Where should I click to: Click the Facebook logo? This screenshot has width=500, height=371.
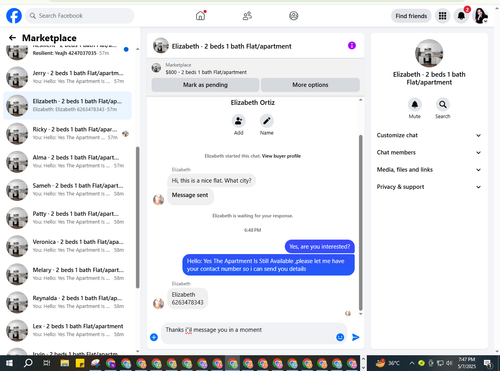point(14,16)
